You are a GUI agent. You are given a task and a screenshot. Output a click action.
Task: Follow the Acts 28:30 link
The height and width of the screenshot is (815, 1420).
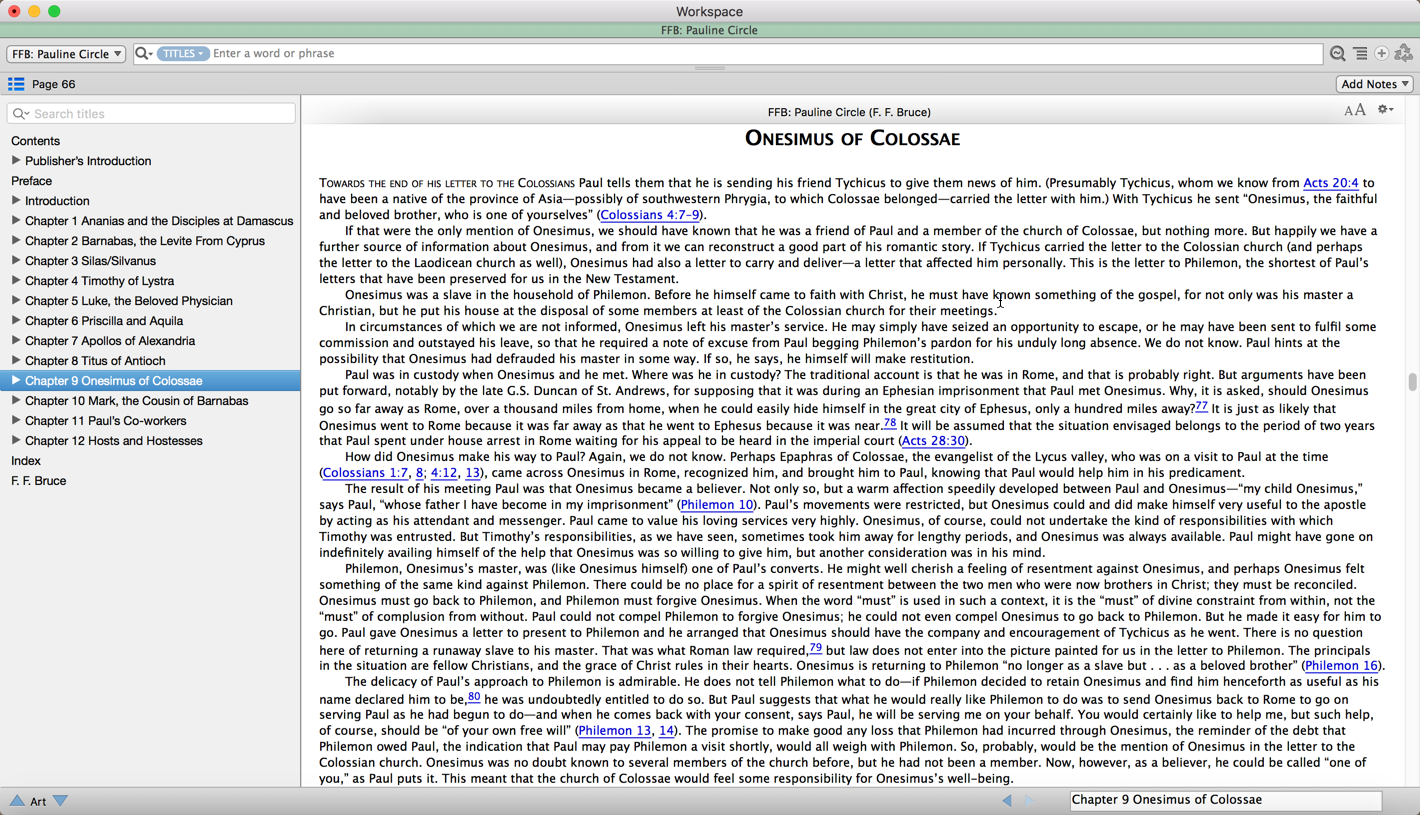point(934,441)
